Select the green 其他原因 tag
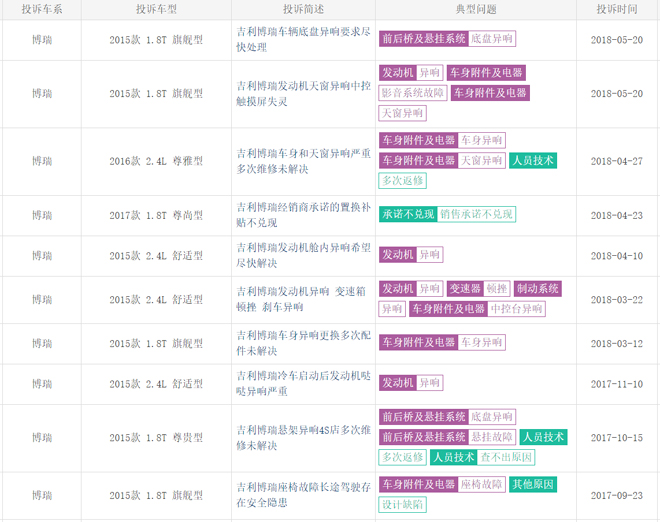Viewport: 660px width, 522px height. 533,484
